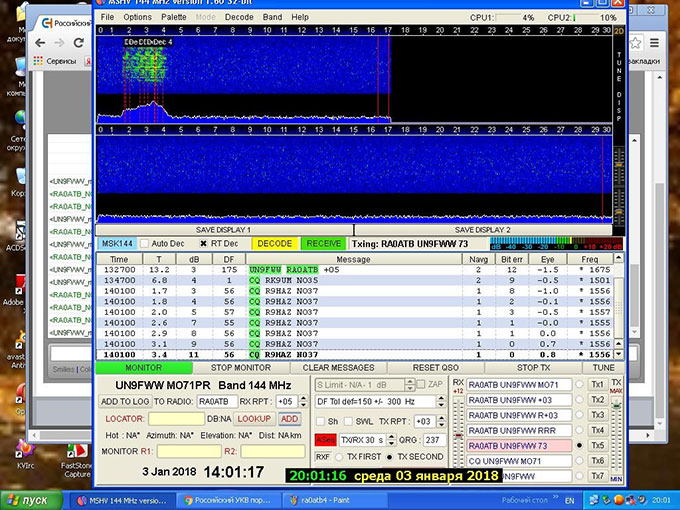
Task: Click the MSK144 mode button
Action: click(117, 244)
